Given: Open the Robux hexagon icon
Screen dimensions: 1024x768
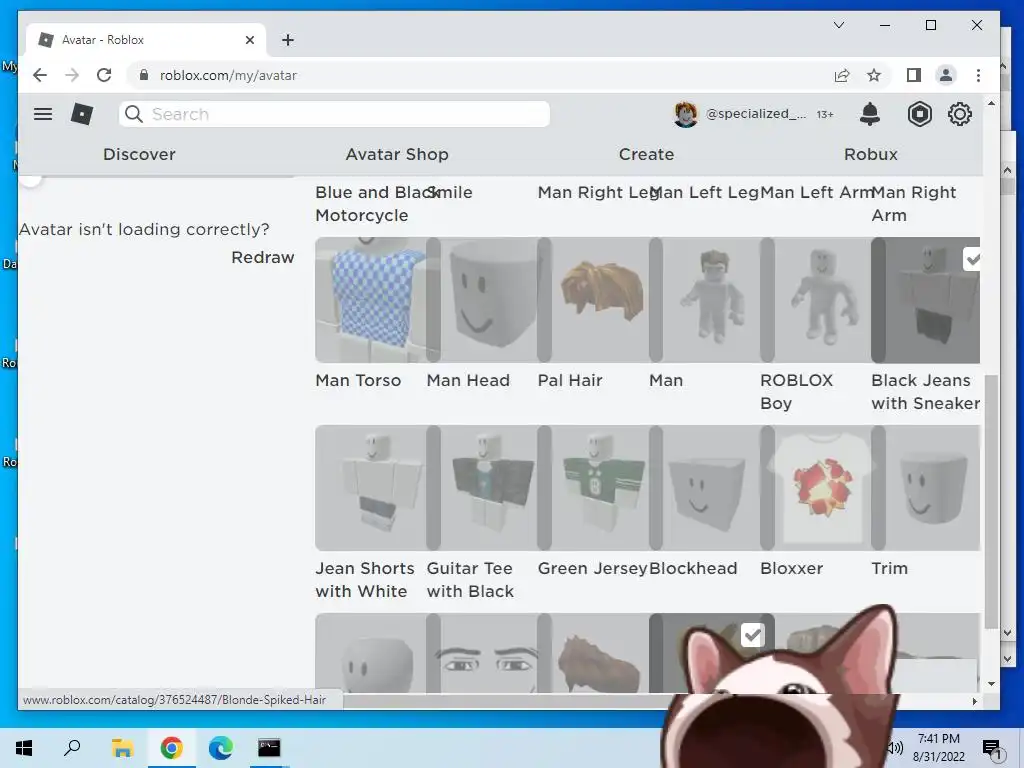Looking at the screenshot, I should click(920, 114).
